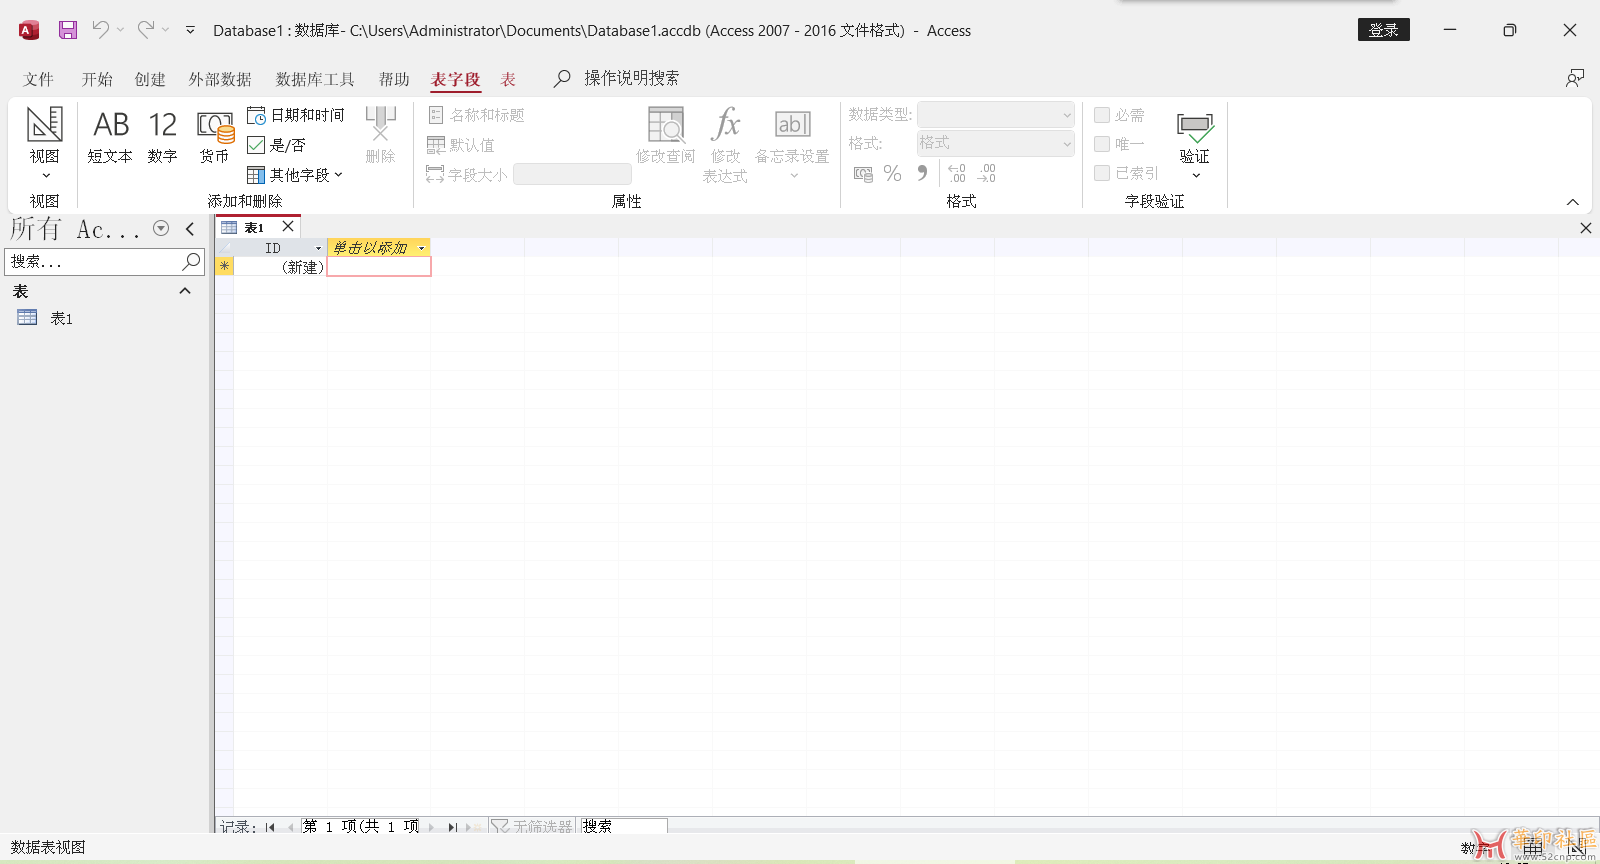Switch to the 数据库工具 ribbon tab
This screenshot has height=864, width=1600.
pyautogui.click(x=315, y=79)
